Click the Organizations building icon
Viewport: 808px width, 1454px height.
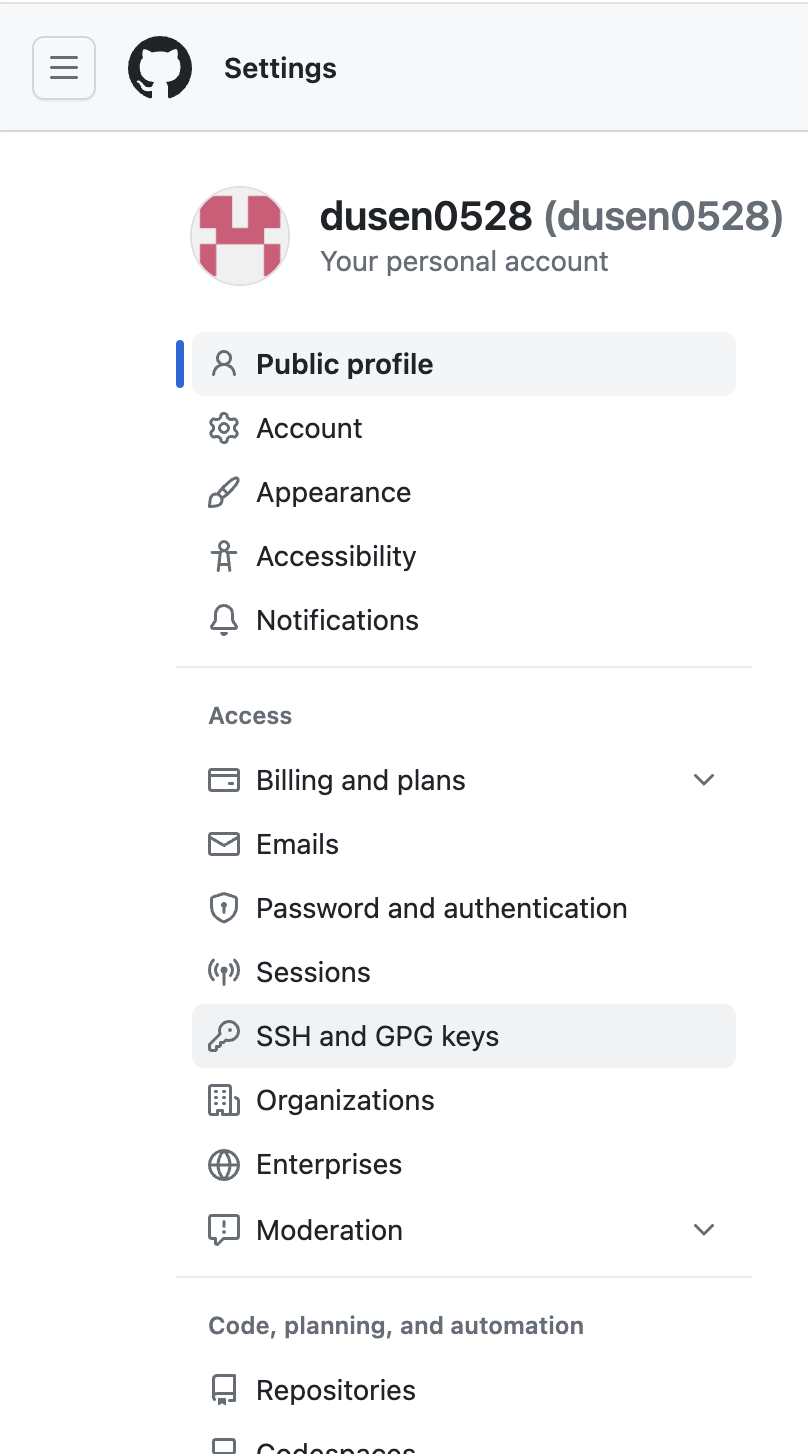click(224, 1101)
